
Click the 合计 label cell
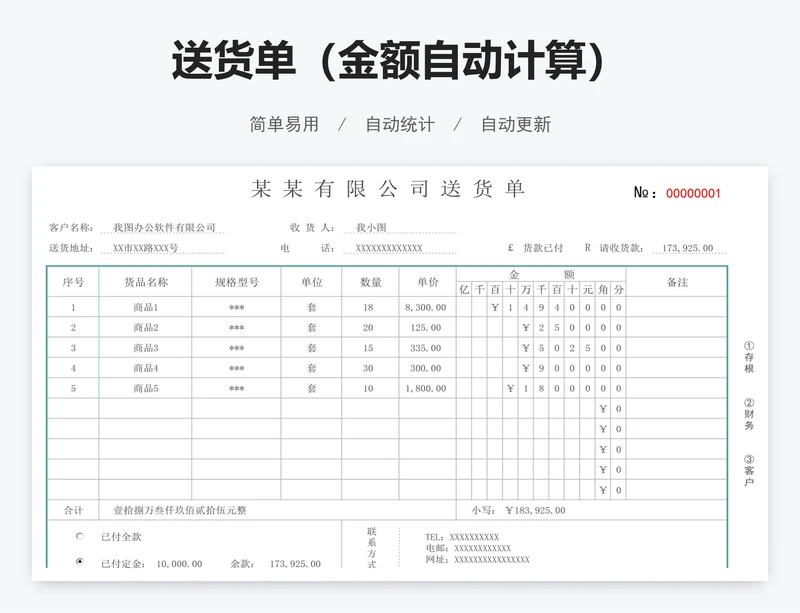point(73,510)
